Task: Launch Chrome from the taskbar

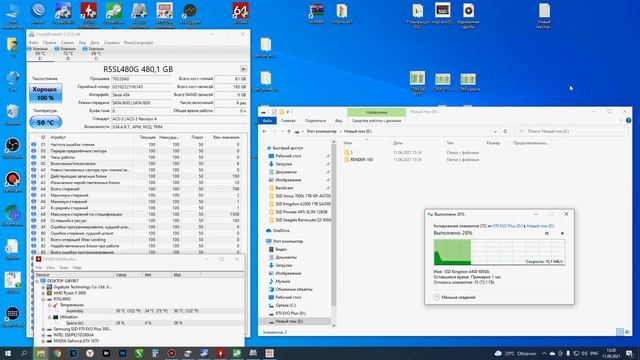Action: click(57, 353)
